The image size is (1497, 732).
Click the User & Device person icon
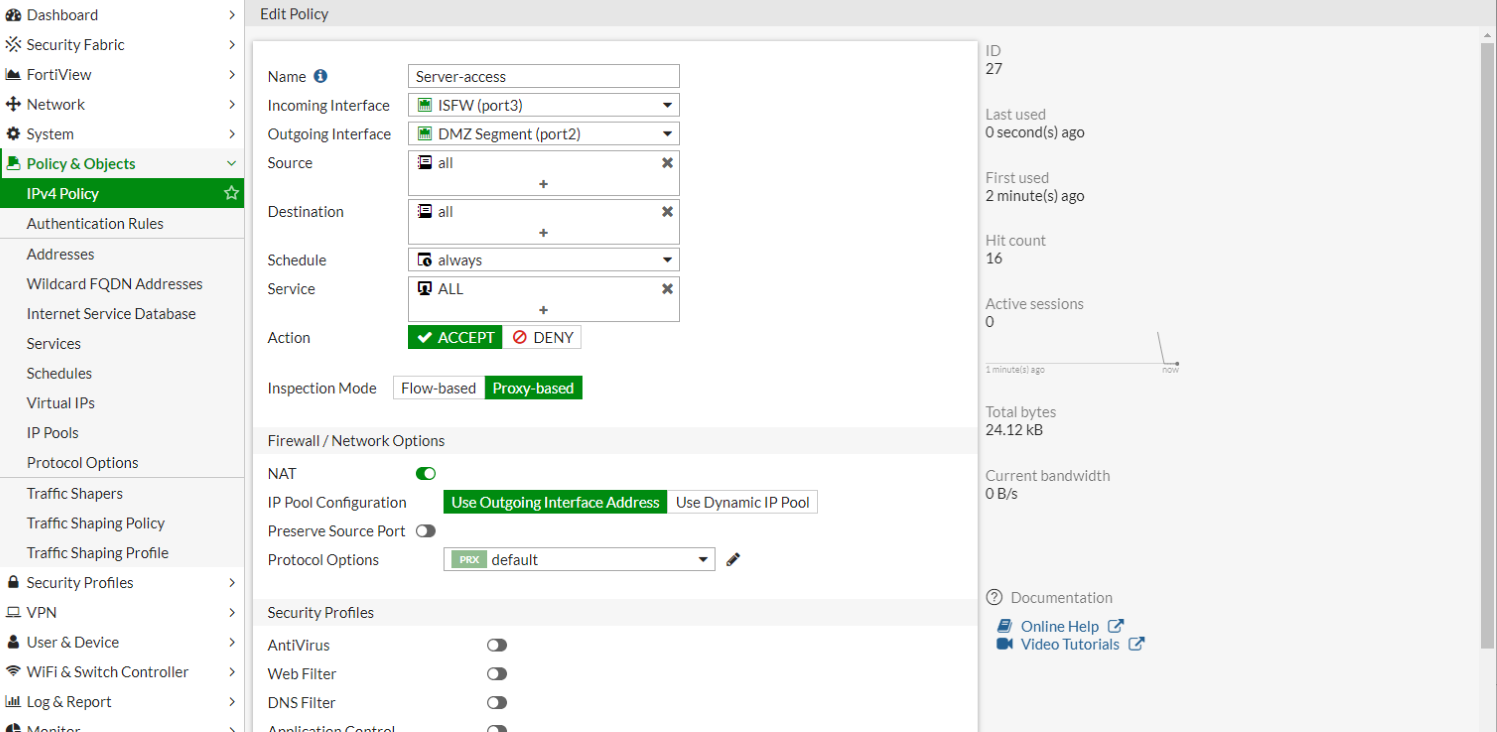click(14, 642)
